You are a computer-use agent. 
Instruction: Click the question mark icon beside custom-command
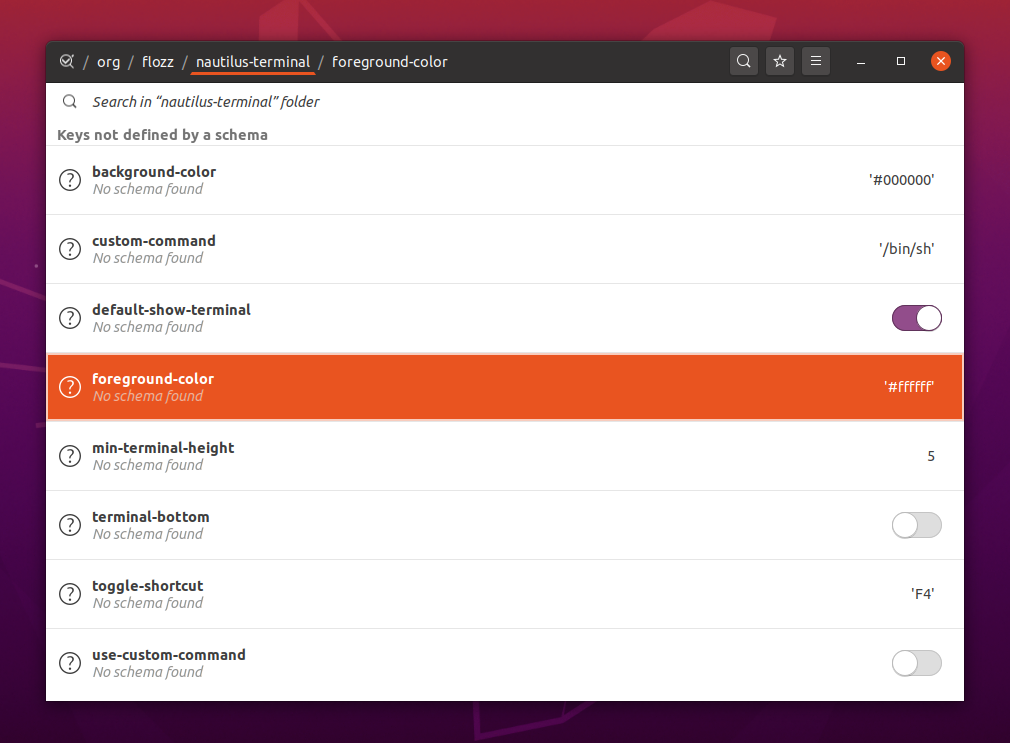pos(69,249)
